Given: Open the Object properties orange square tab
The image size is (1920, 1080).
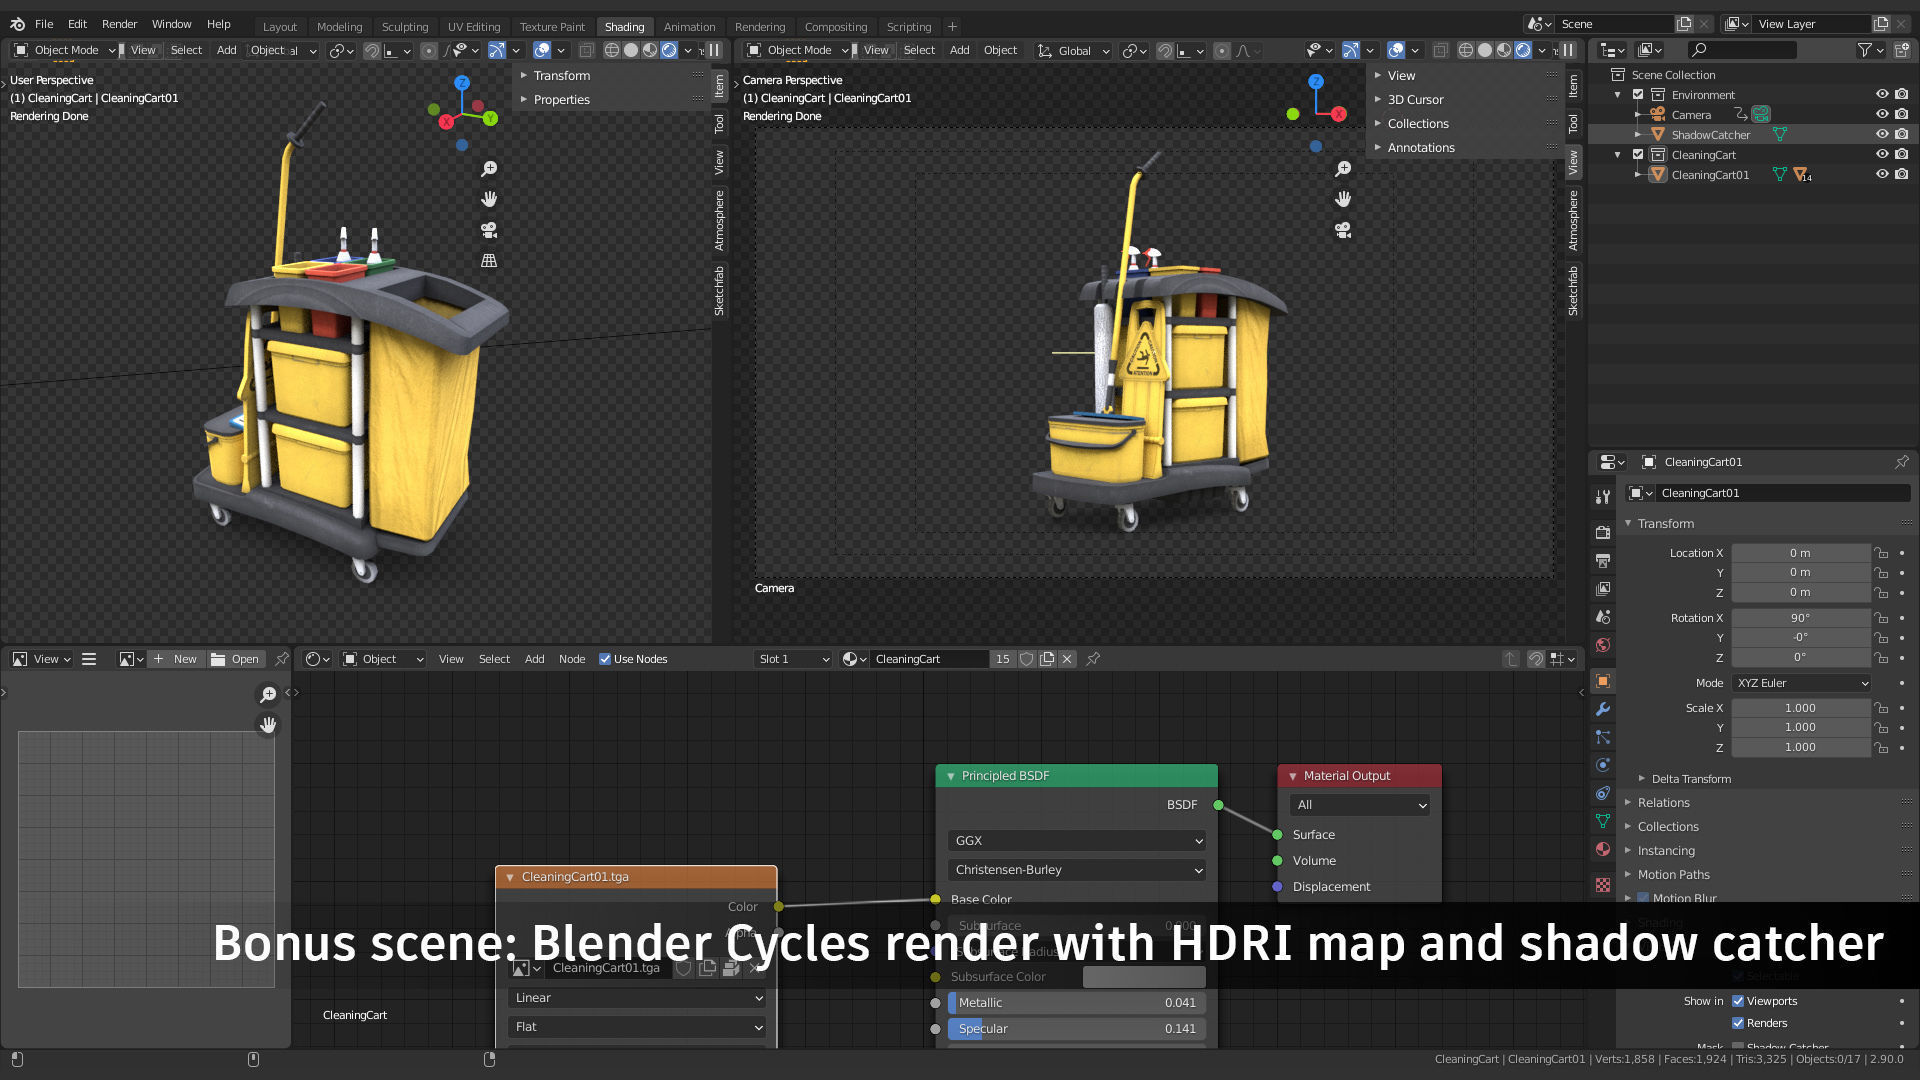Looking at the screenshot, I should (x=1603, y=681).
